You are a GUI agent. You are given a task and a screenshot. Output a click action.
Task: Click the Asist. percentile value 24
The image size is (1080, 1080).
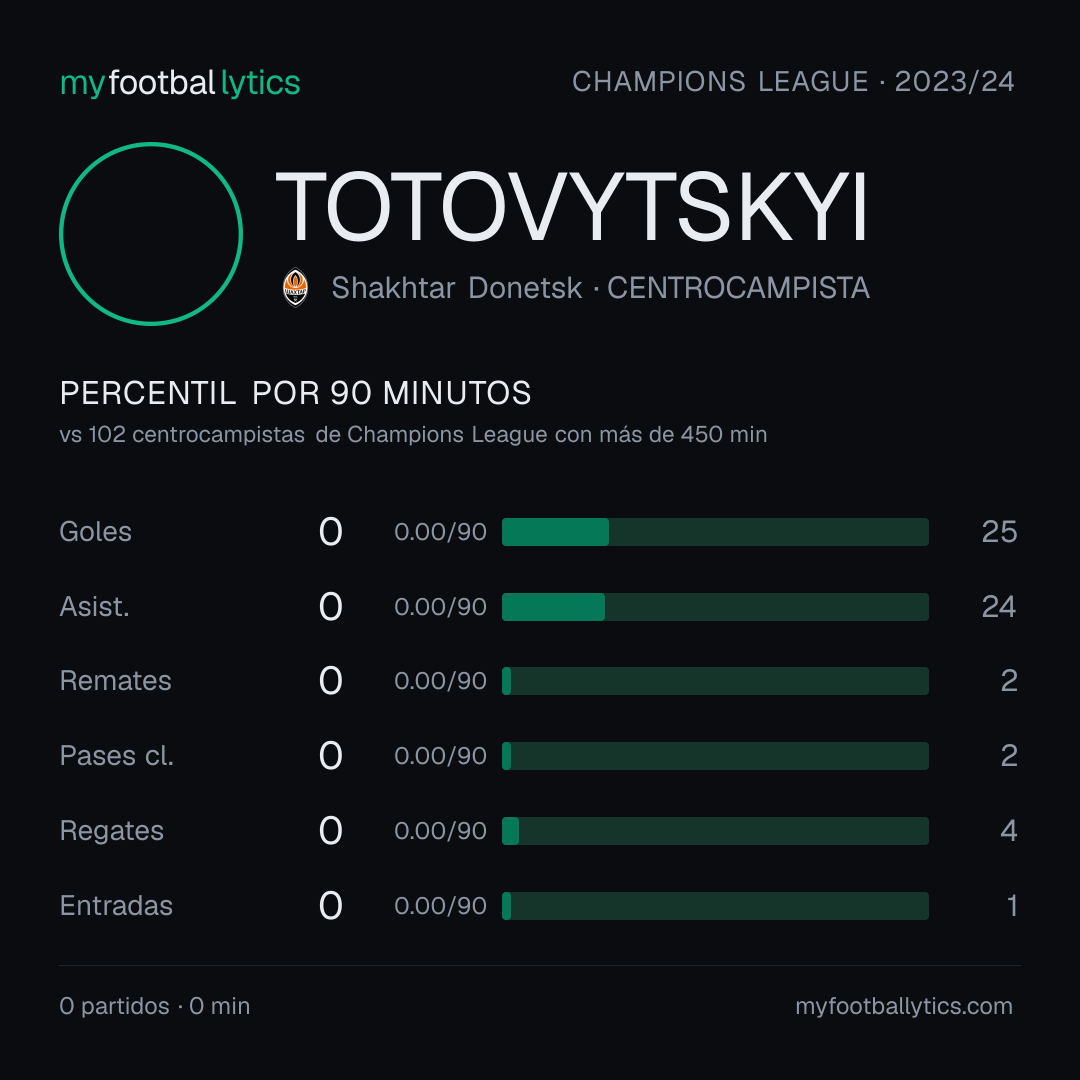pyautogui.click(x=999, y=607)
